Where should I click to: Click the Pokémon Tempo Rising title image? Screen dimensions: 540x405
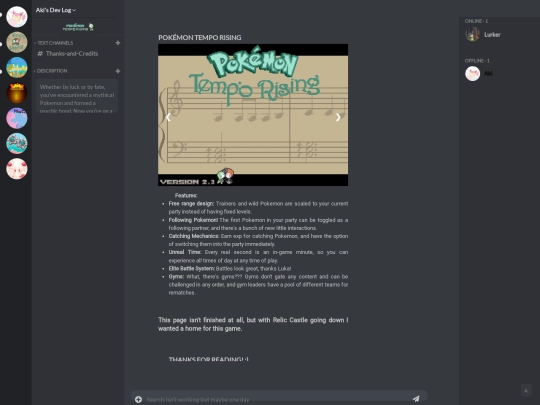pos(253,115)
